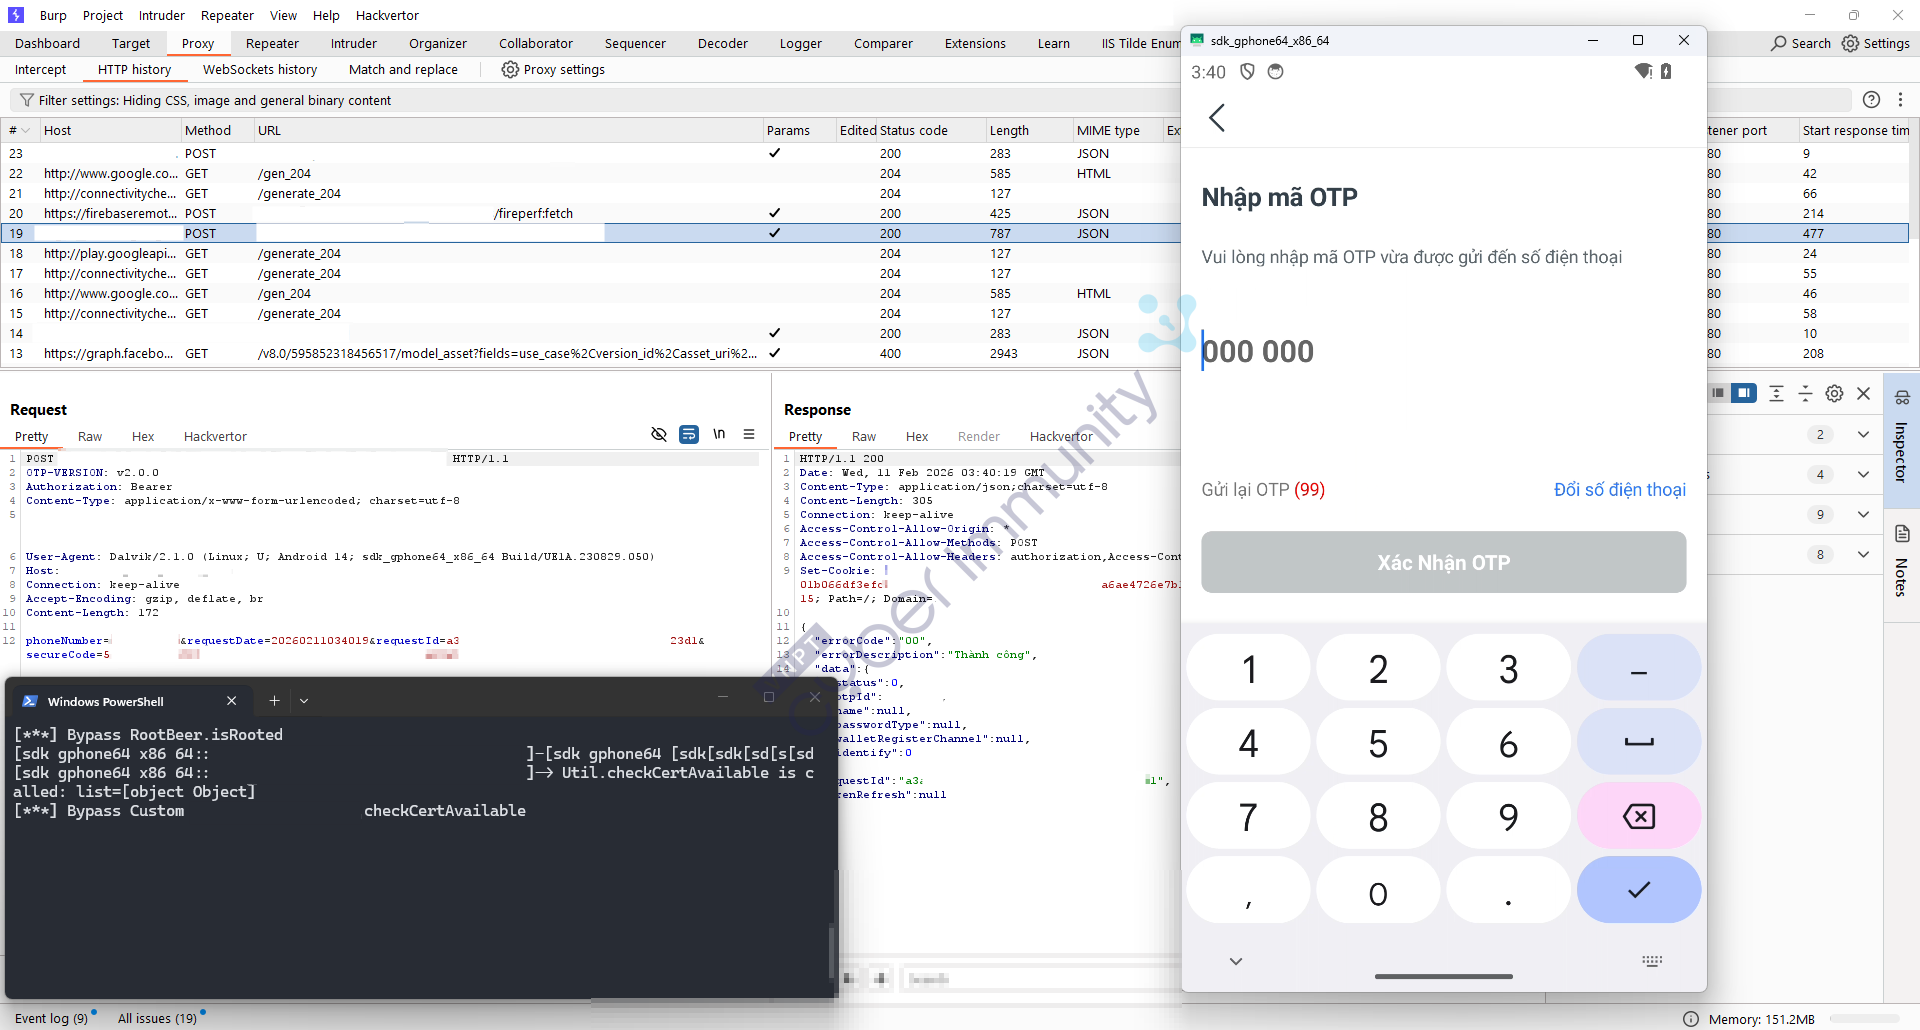
Task: Open the Inspector side panel
Action: tap(1901, 440)
